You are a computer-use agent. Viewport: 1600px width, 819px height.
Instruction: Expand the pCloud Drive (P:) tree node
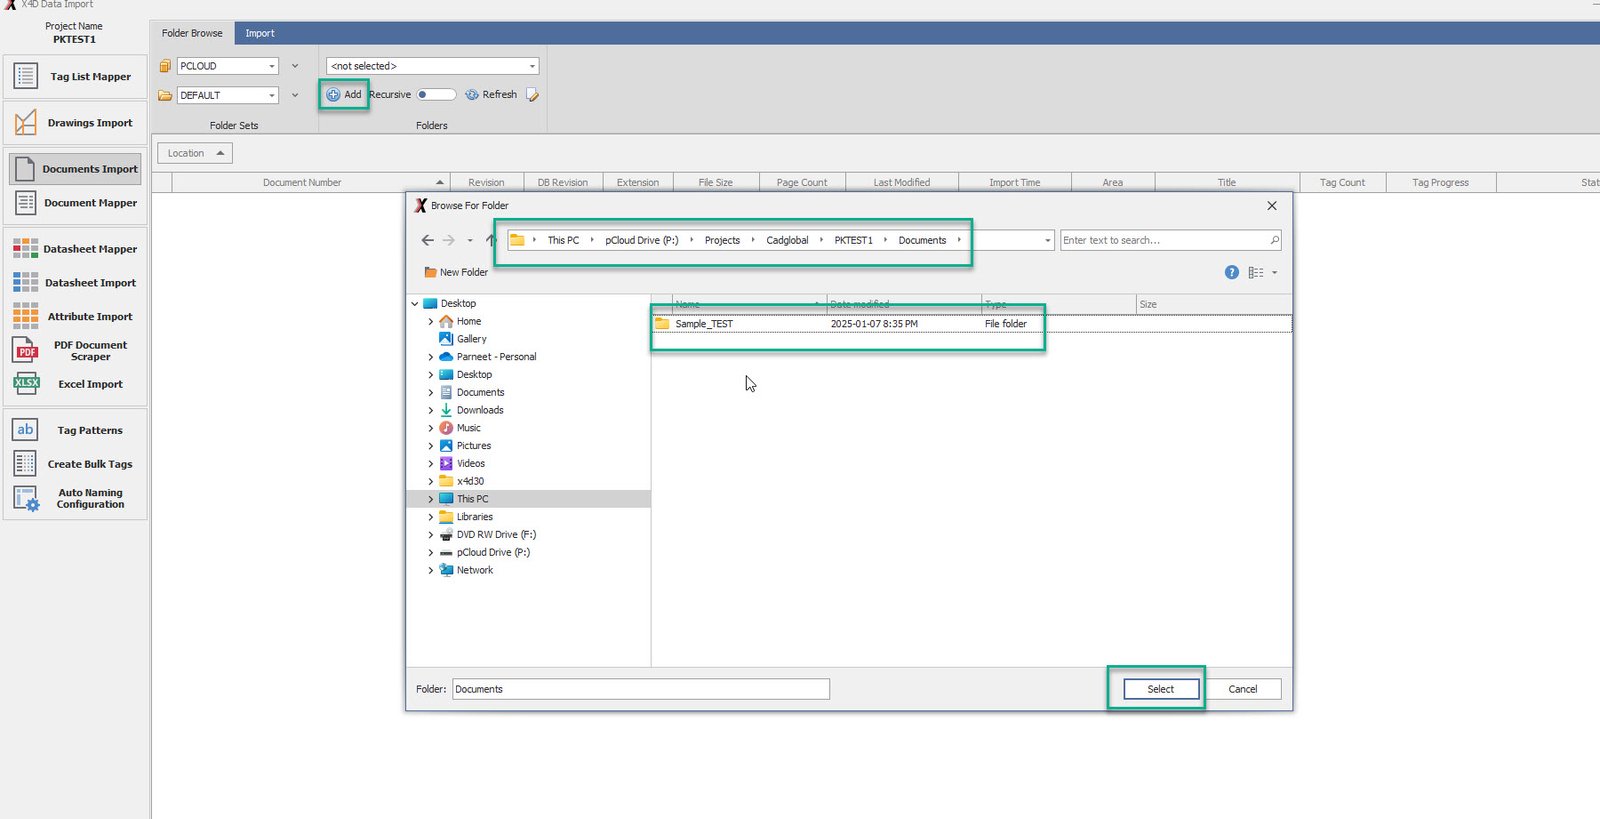(431, 553)
